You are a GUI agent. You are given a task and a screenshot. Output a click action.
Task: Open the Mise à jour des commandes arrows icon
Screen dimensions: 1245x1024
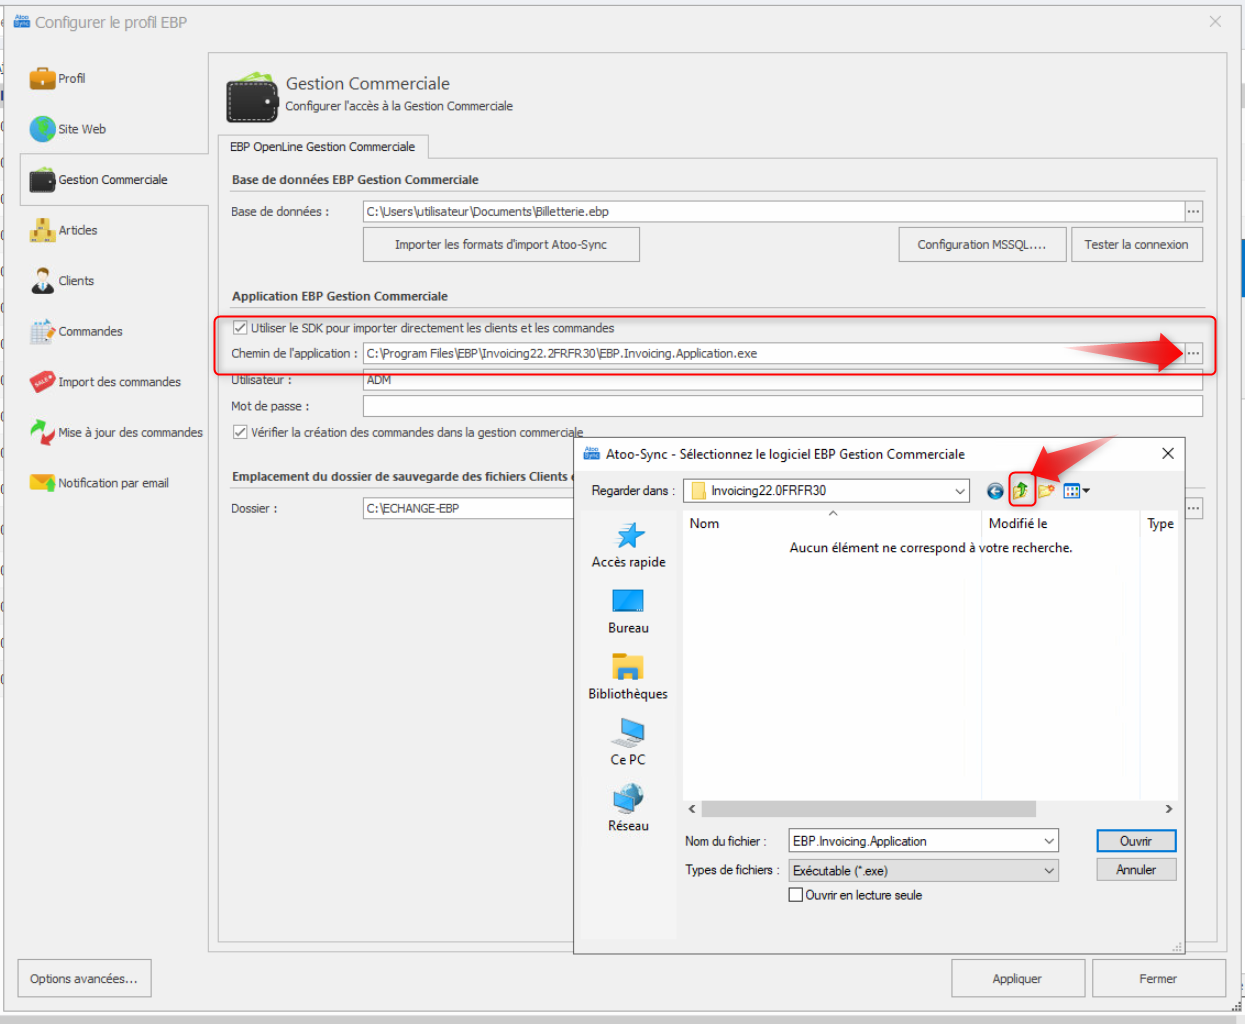[42, 432]
